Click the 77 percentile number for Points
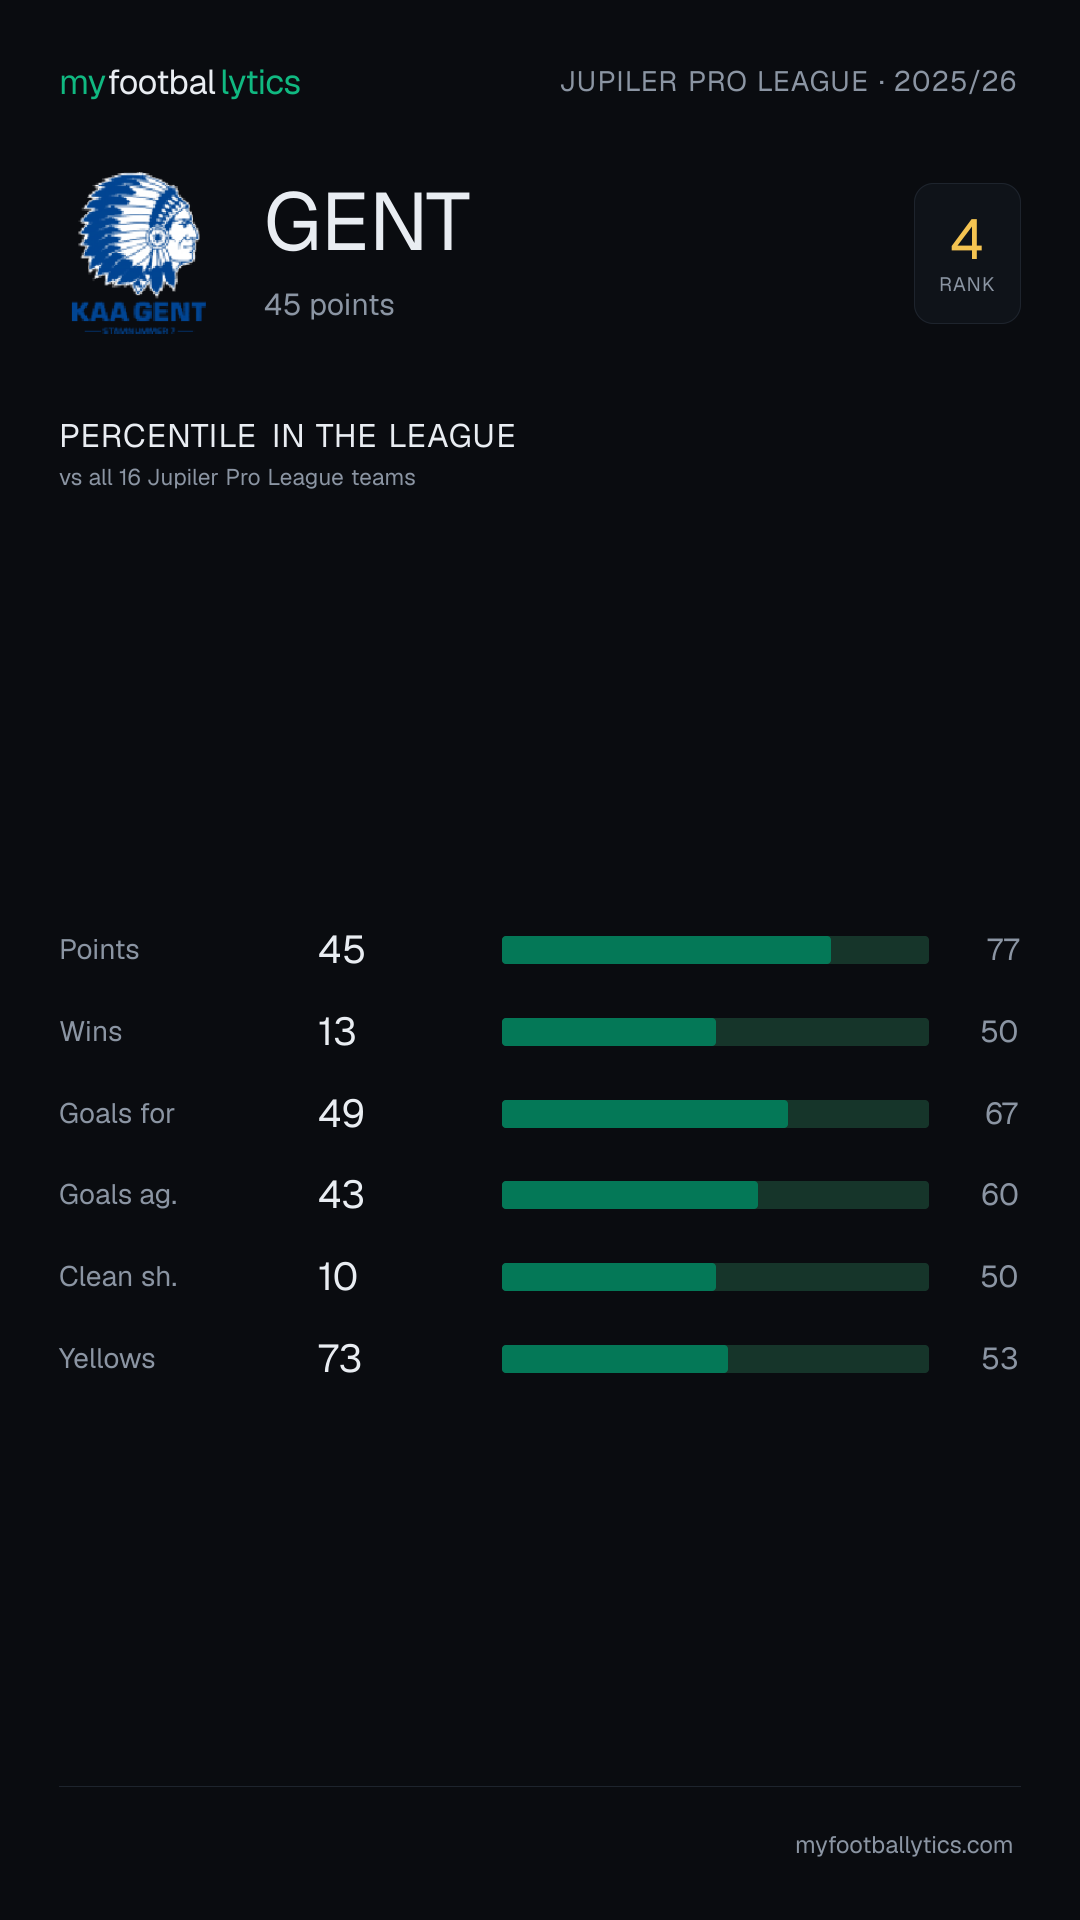1080x1920 pixels. click(1003, 950)
